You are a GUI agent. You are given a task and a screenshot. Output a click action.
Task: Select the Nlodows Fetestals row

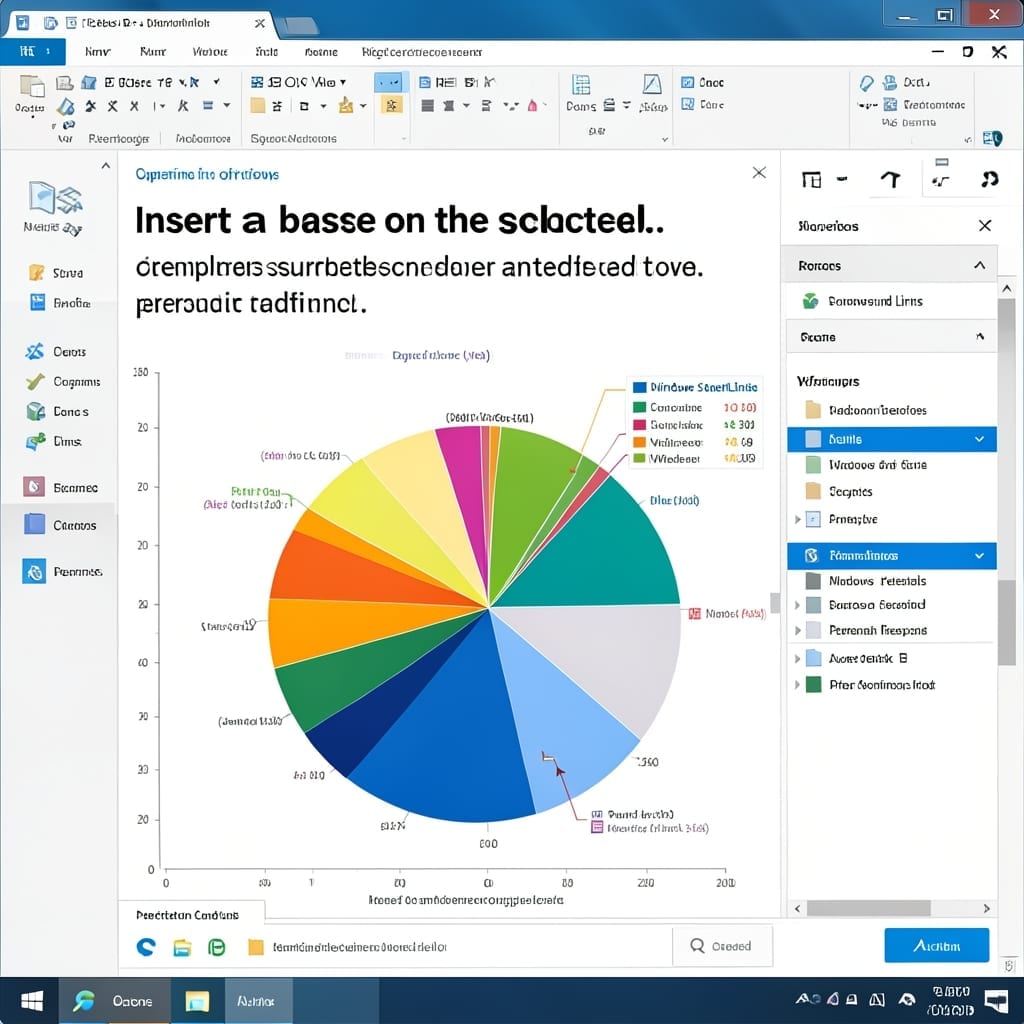click(x=891, y=581)
